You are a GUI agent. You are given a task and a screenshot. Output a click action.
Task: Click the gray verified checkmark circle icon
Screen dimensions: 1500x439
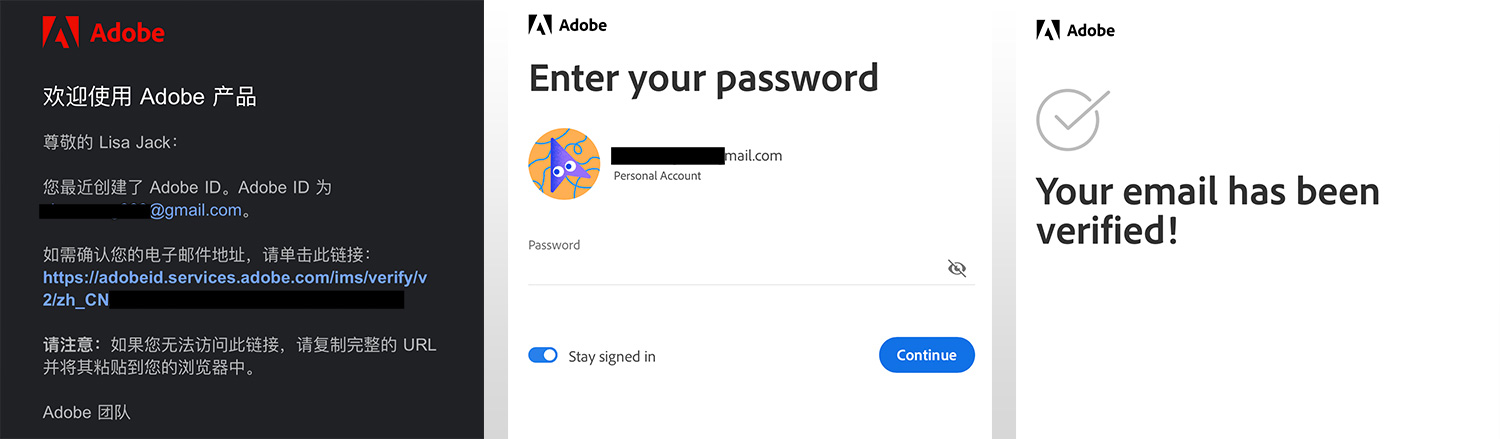tap(1072, 118)
